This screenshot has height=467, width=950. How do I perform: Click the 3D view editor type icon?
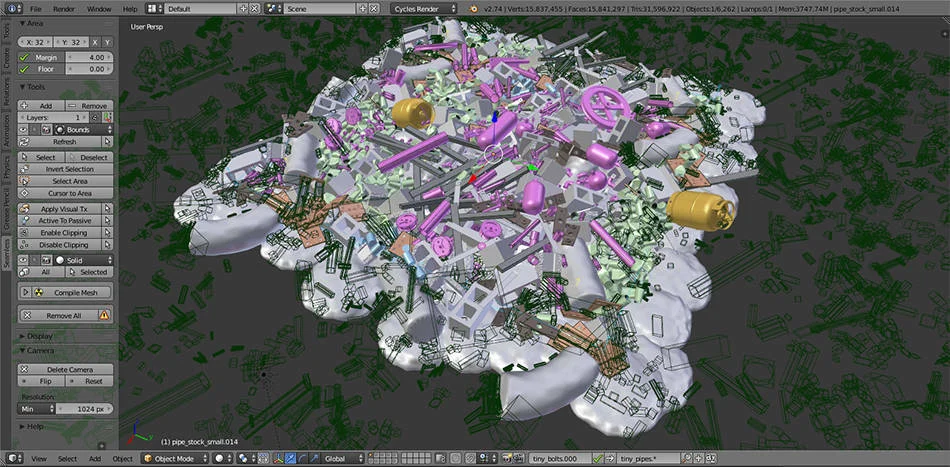click(x=9, y=459)
